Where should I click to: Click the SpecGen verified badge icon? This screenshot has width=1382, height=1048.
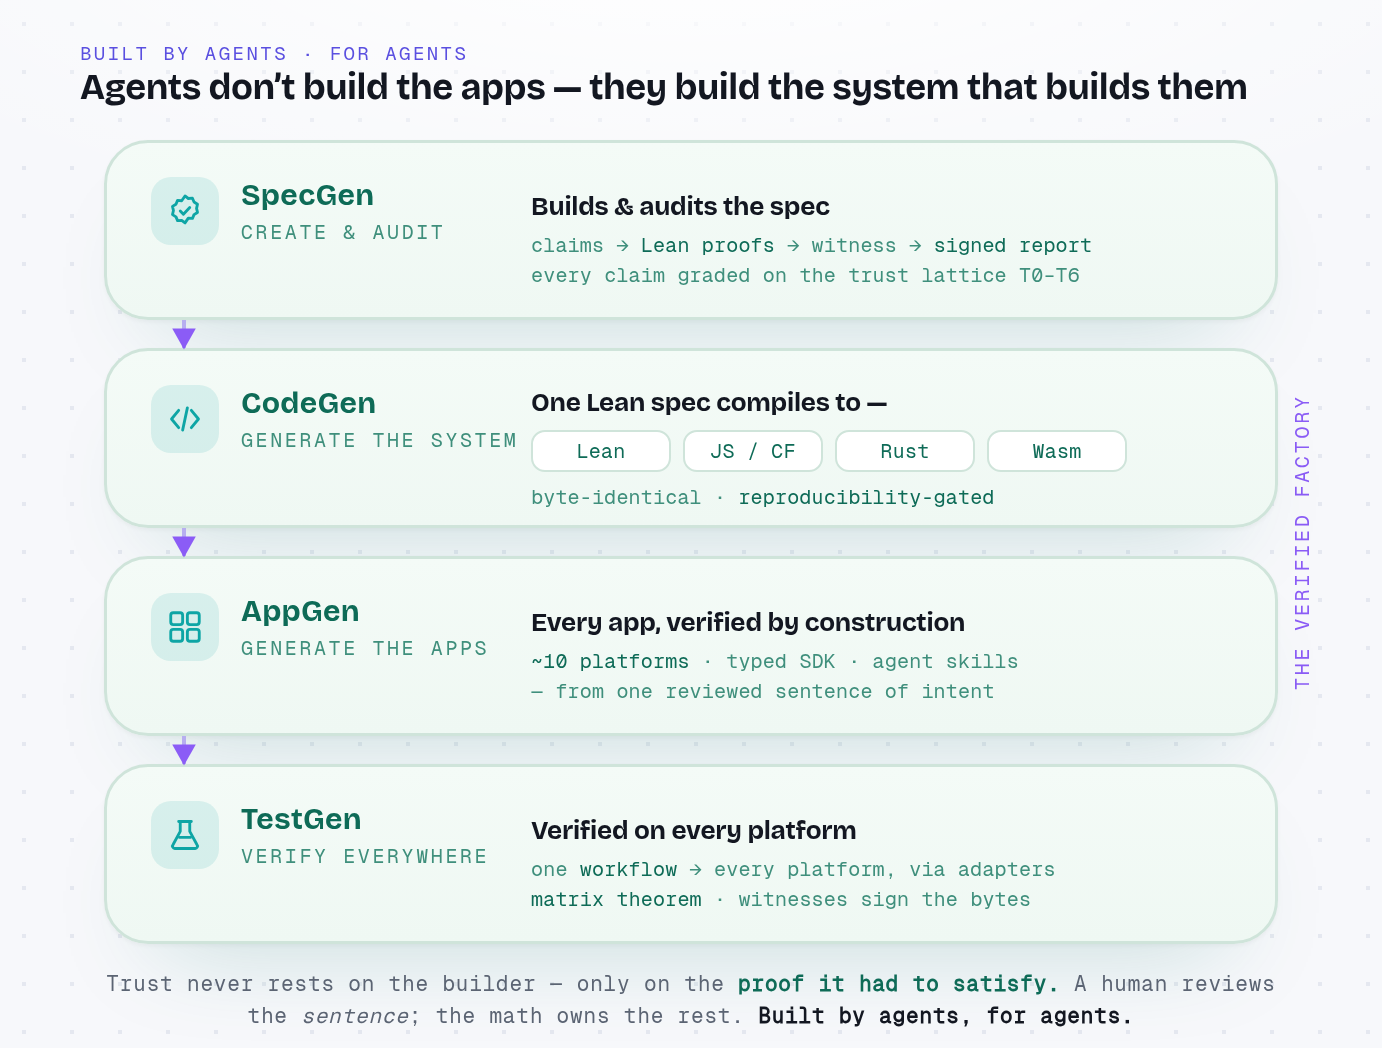point(185,210)
